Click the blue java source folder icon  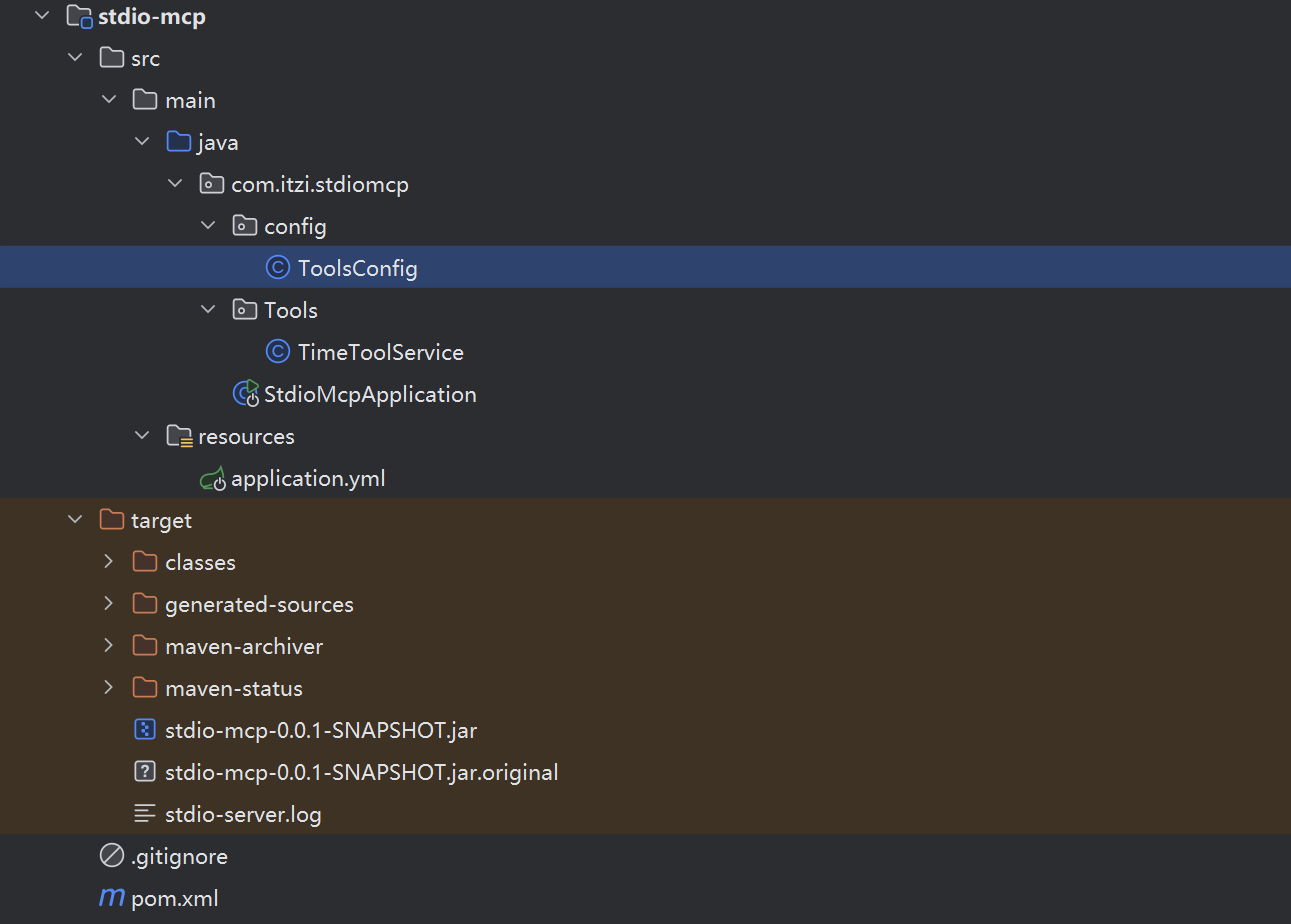click(178, 142)
